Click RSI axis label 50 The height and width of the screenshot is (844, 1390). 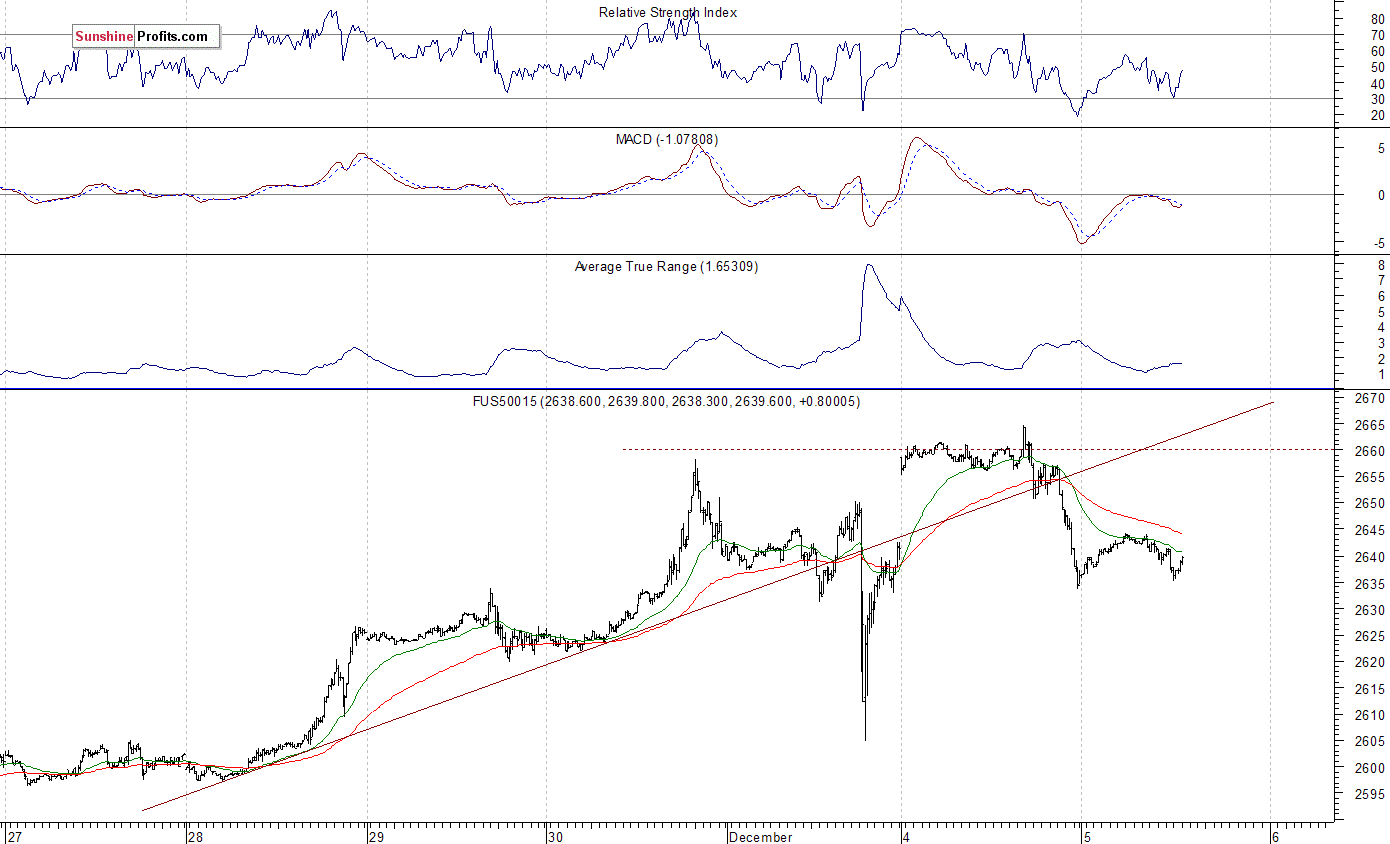tap(1379, 67)
